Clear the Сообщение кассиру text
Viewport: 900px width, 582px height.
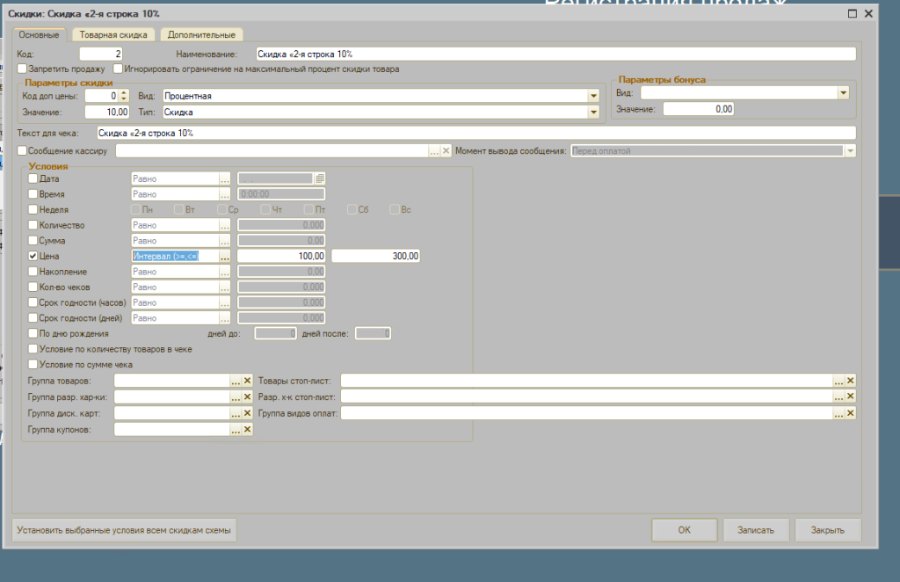[445, 151]
